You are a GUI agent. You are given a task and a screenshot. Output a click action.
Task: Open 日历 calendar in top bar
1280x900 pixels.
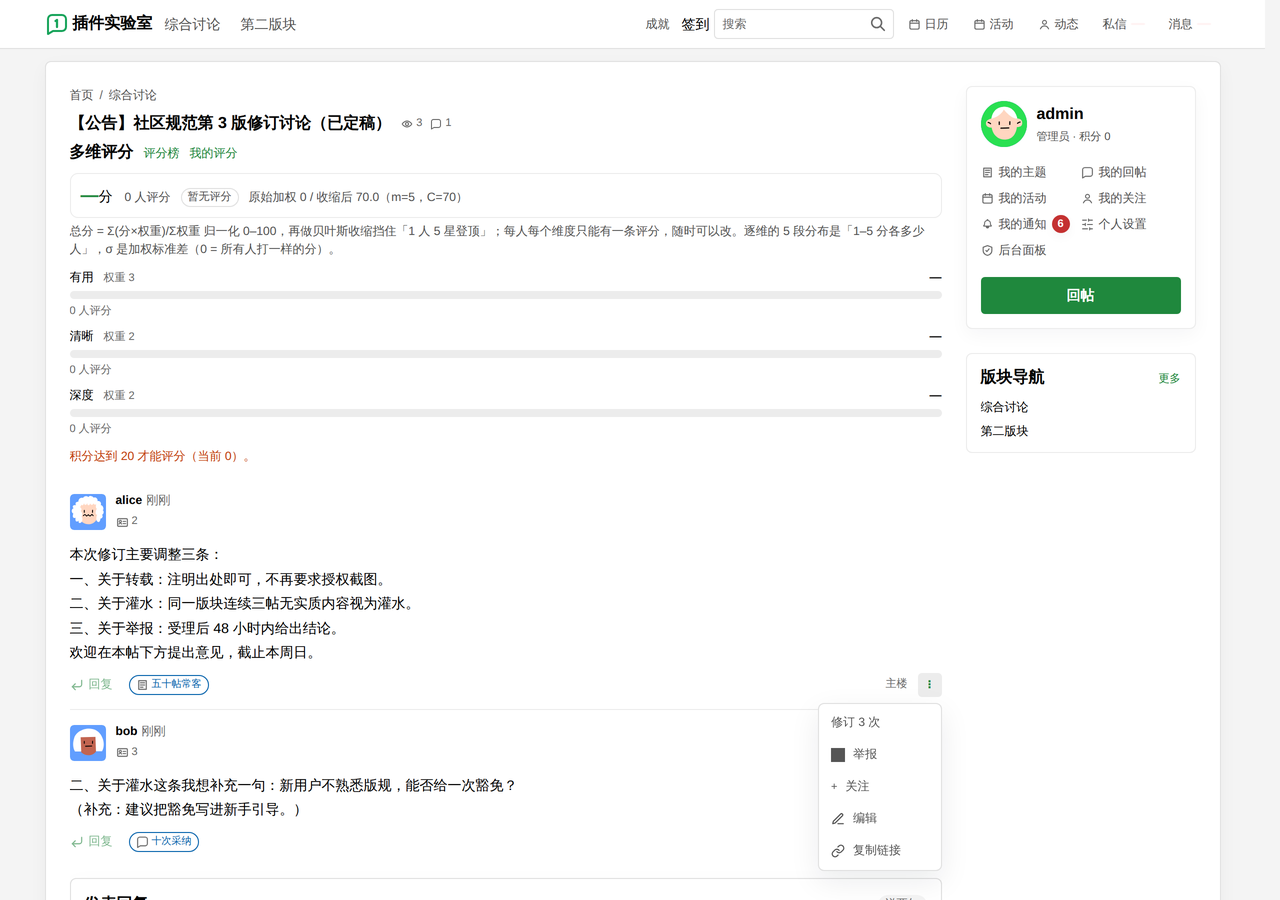tap(928, 24)
